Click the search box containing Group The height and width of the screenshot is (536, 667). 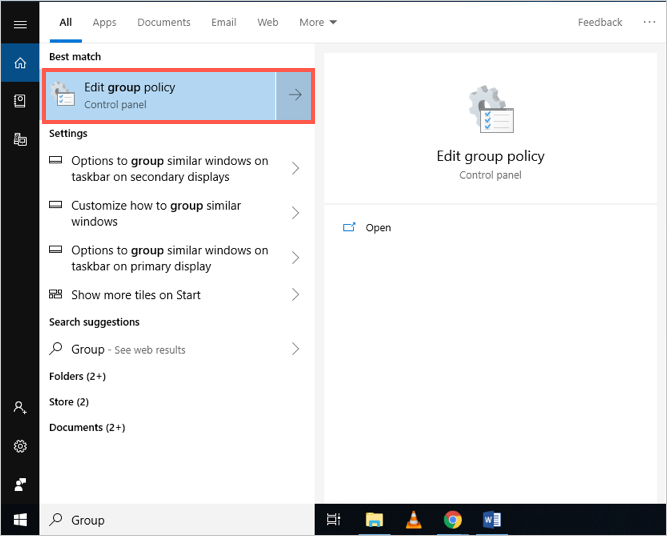[180, 520]
